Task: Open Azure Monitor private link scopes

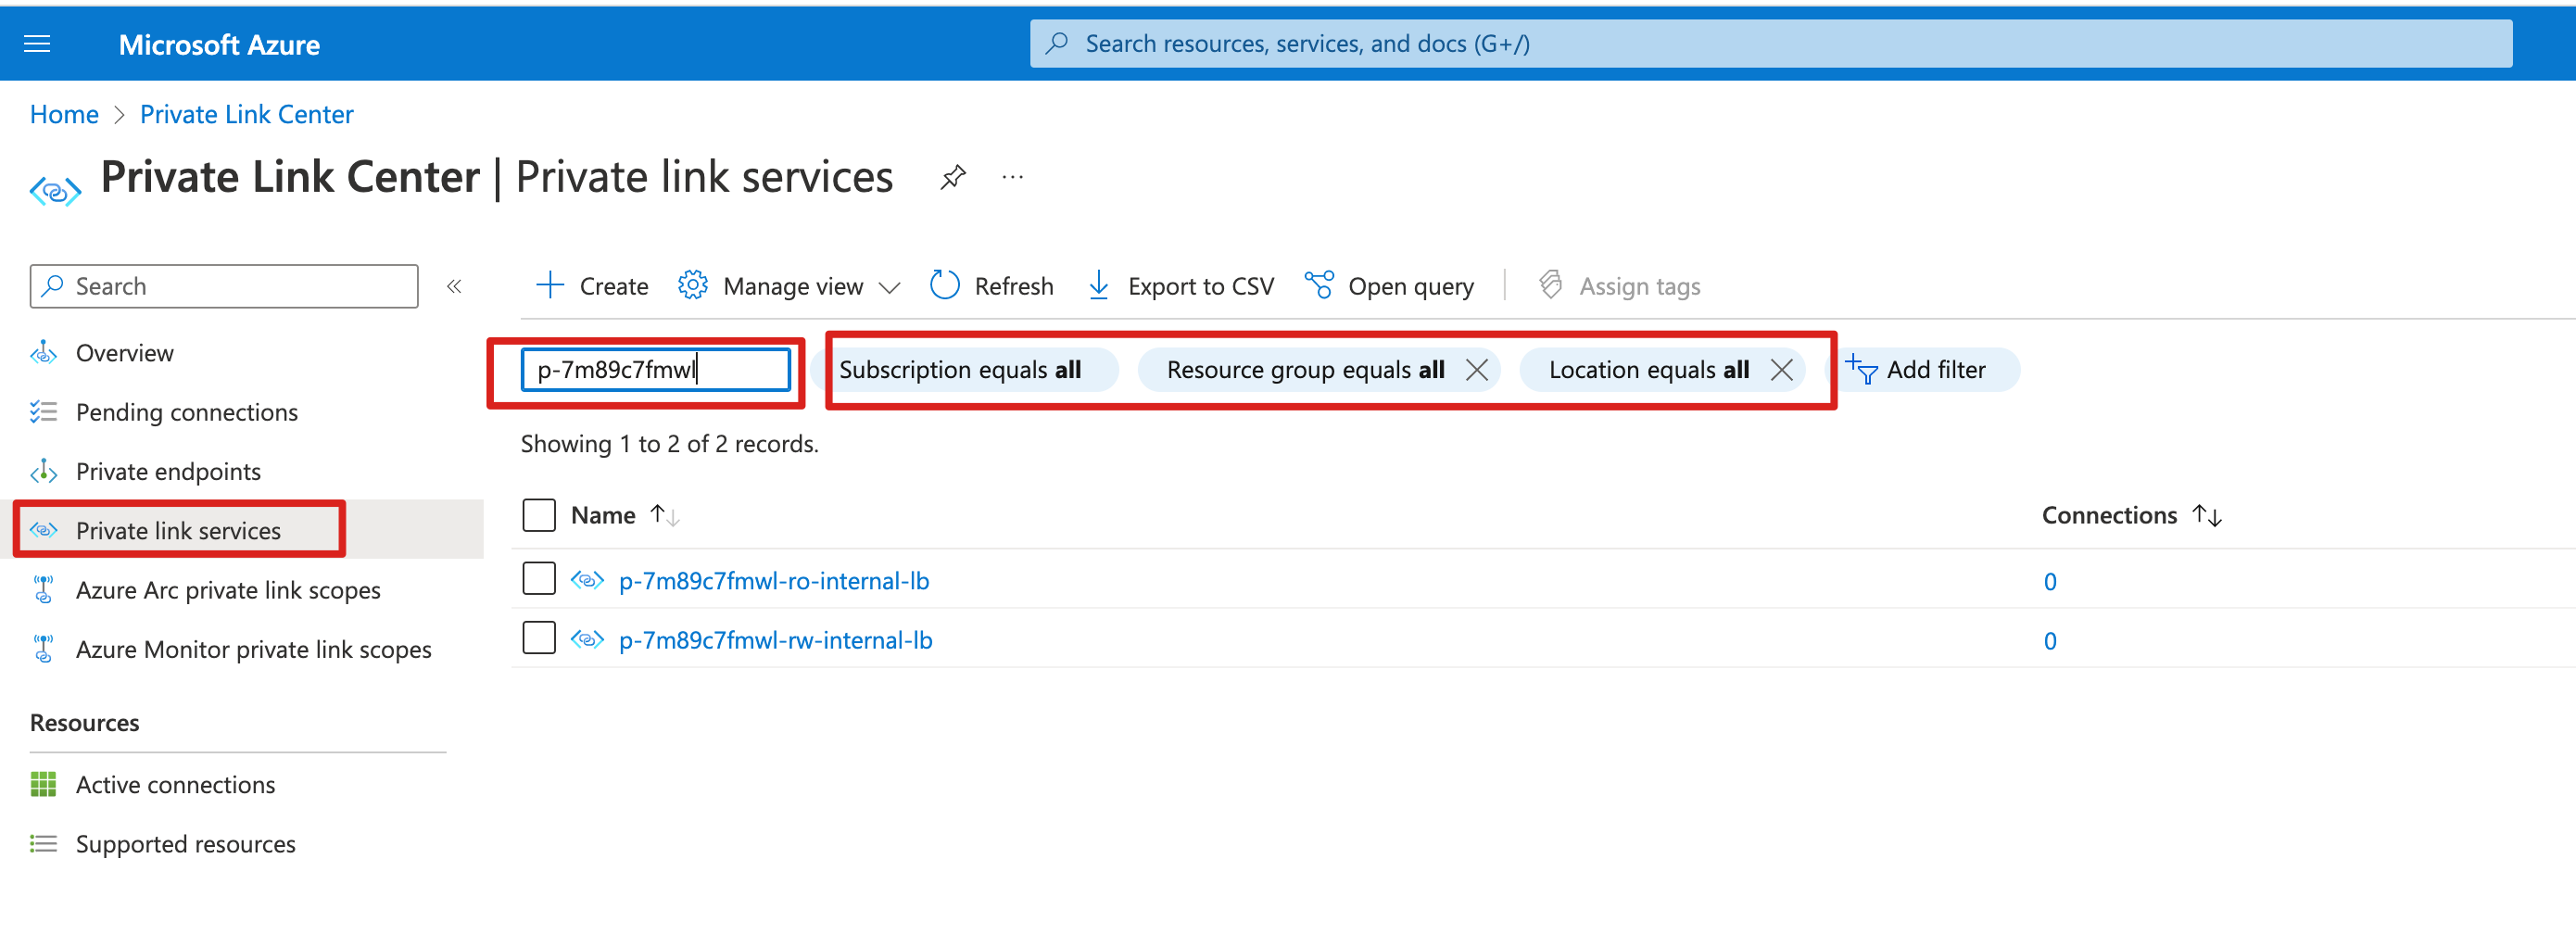Action: pyautogui.click(x=254, y=649)
